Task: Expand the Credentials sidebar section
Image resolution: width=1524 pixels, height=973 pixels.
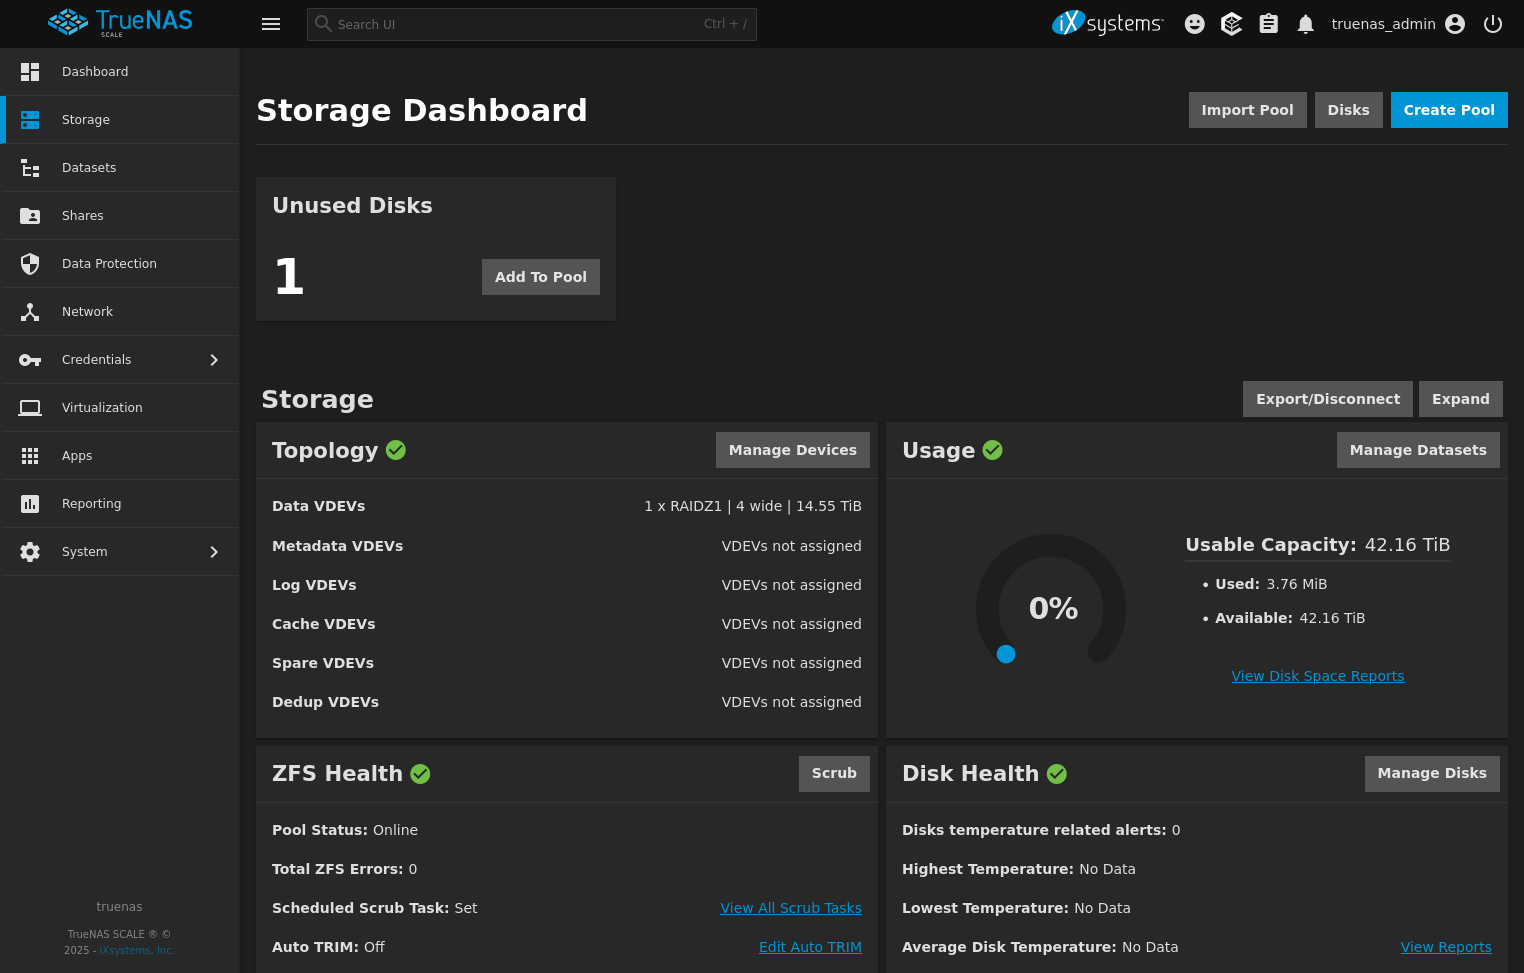Action: 120,359
